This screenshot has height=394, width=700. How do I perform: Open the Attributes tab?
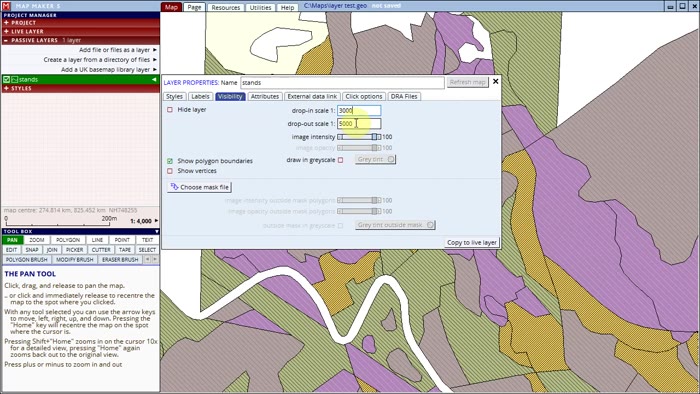point(265,96)
